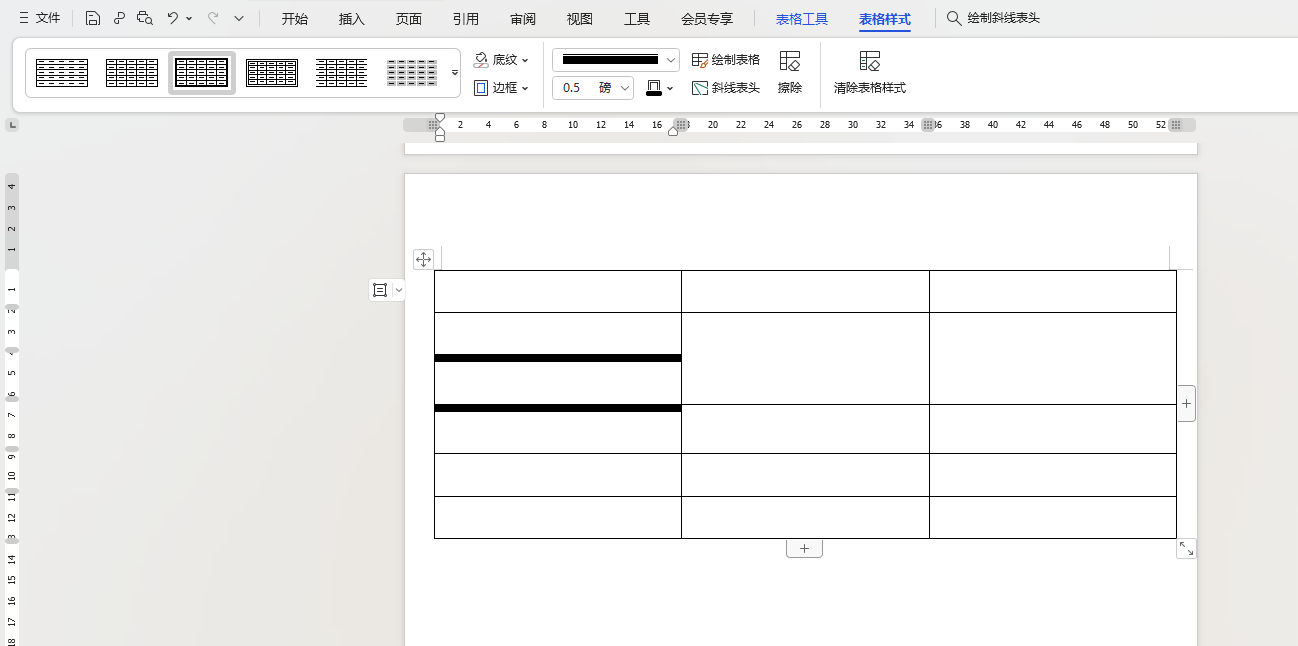Select the 擦除 eraser tool

[790, 73]
